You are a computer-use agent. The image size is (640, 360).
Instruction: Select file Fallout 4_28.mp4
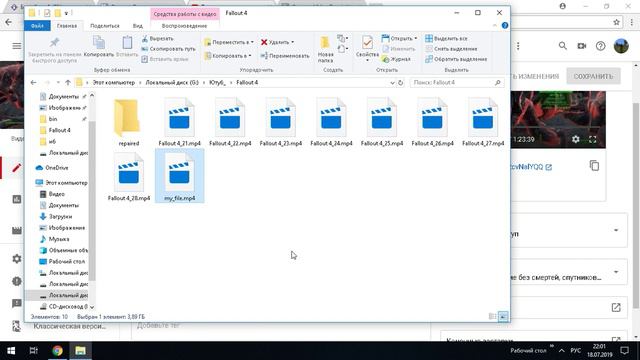pyautogui.click(x=129, y=176)
